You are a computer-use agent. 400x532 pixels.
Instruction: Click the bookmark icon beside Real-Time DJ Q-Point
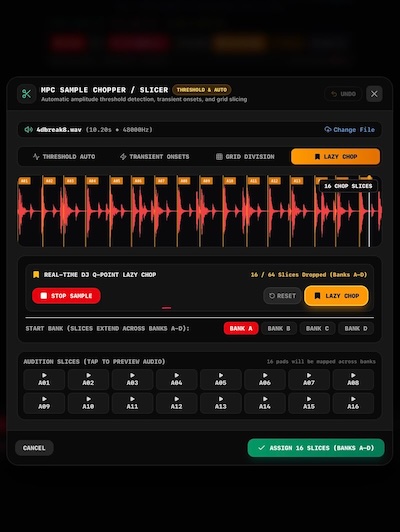[x=36, y=274]
